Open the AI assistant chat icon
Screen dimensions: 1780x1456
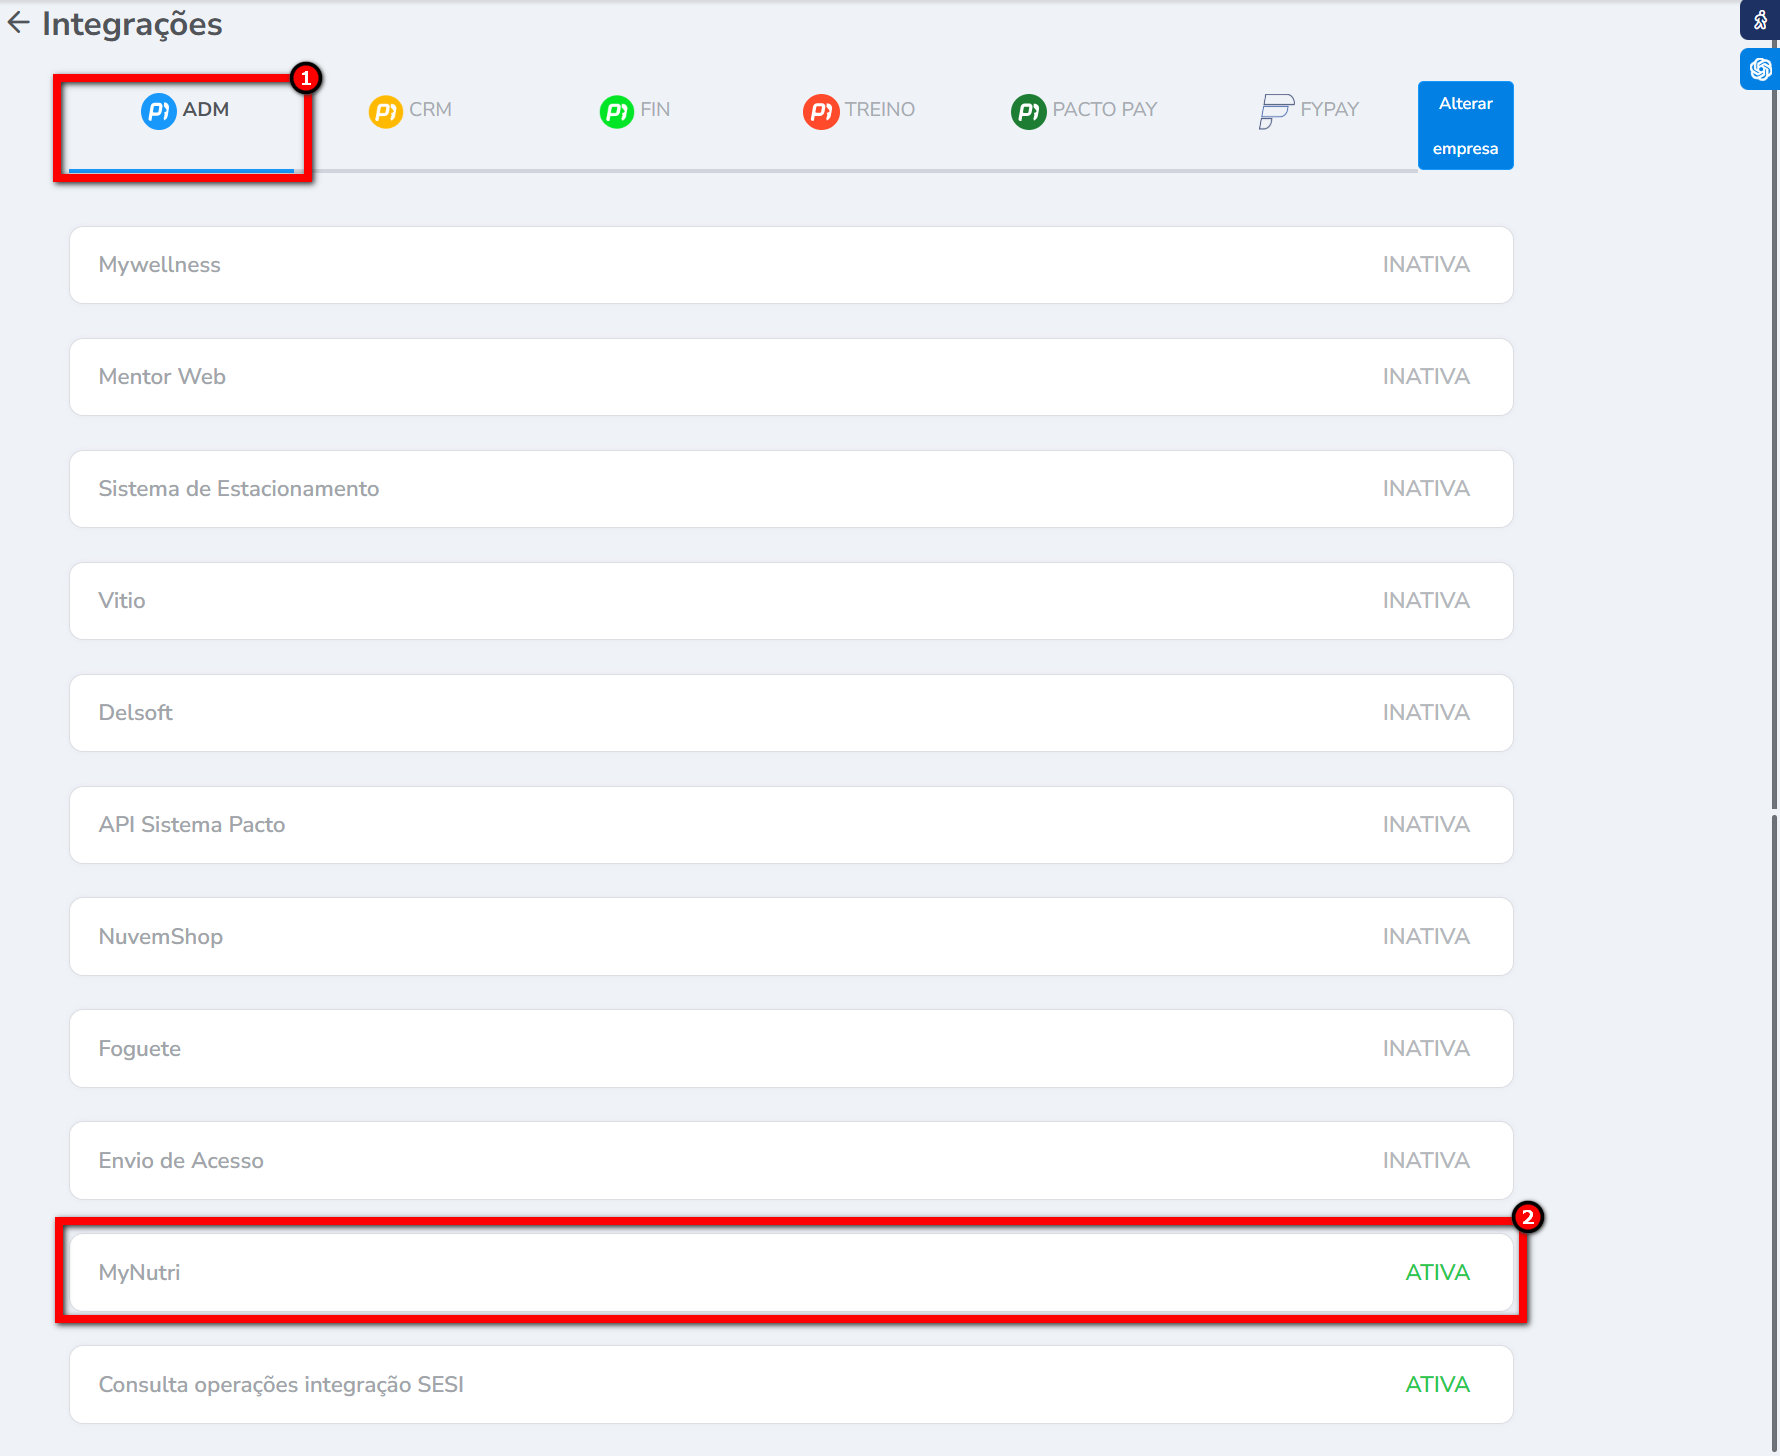coord(1760,69)
